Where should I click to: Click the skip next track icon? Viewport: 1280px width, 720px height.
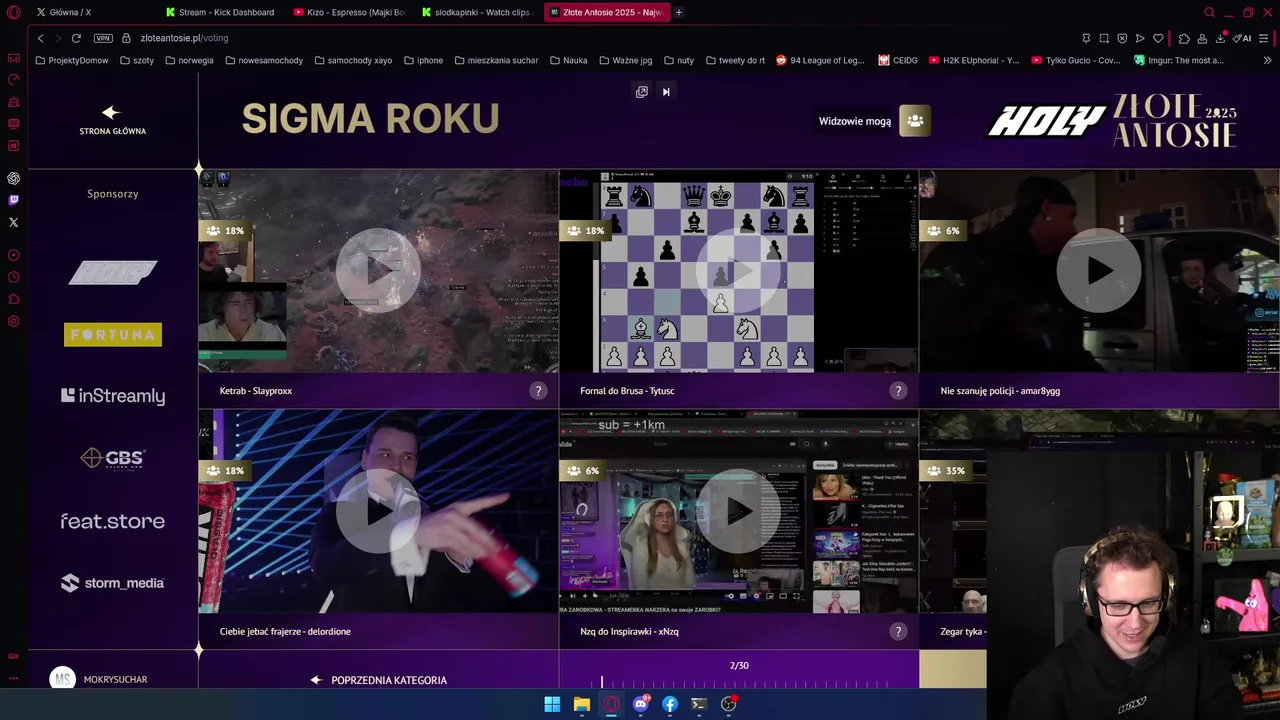[666, 92]
